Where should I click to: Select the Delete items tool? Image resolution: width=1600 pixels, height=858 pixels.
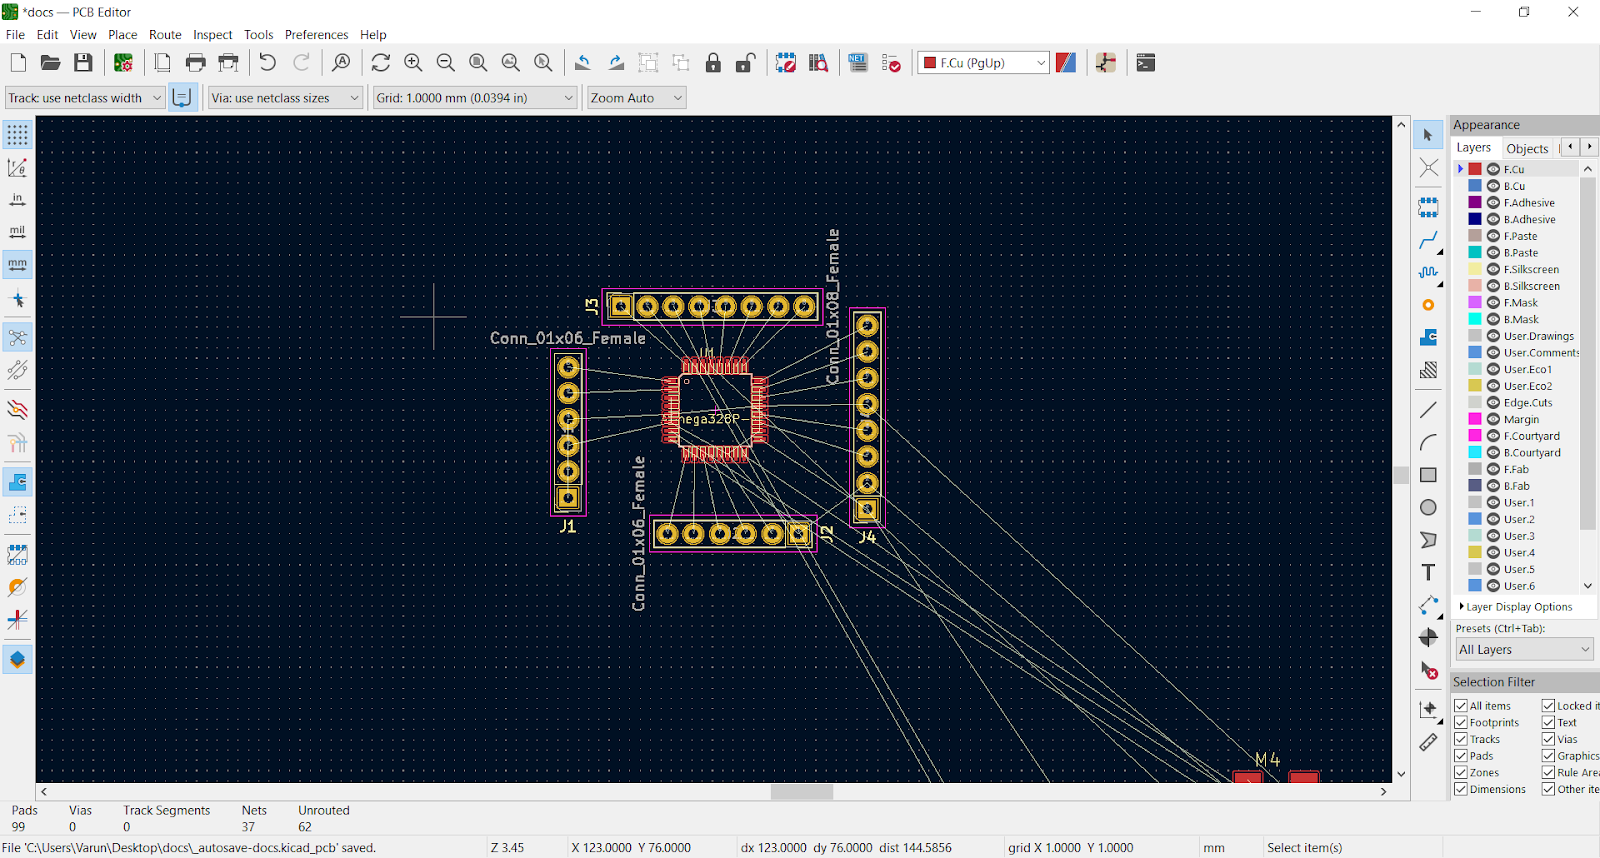click(1428, 670)
